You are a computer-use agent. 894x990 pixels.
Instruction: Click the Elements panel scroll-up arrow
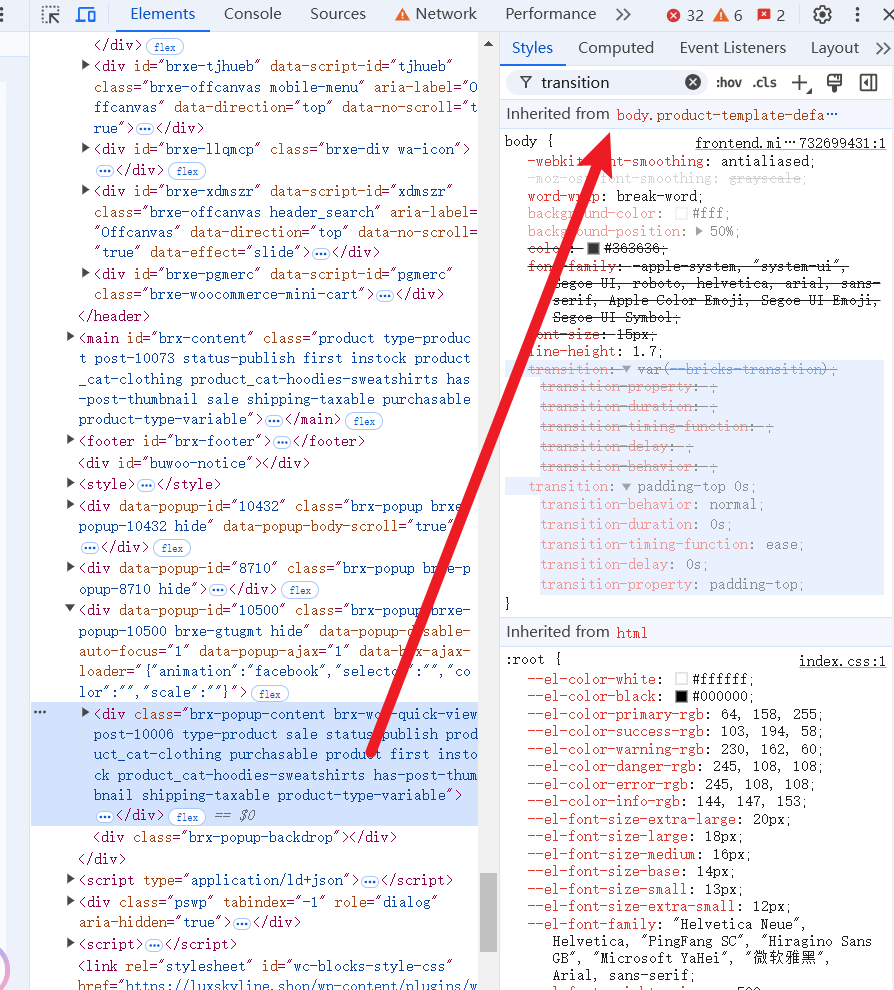pos(488,44)
